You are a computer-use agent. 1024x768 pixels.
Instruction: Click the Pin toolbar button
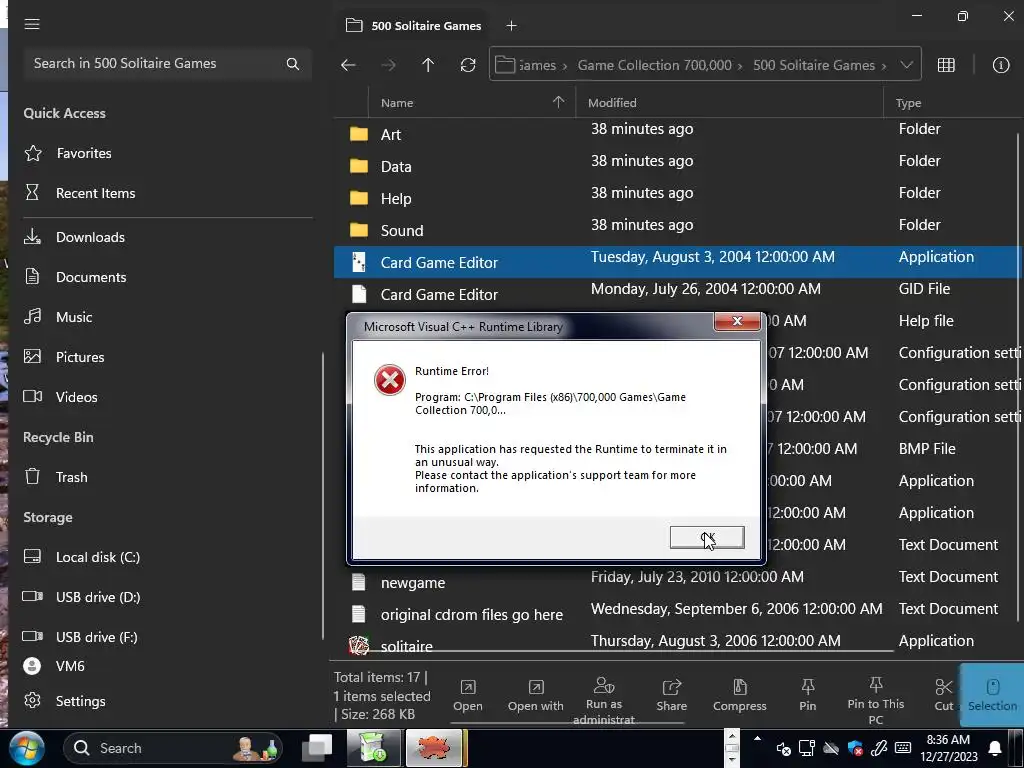tap(807, 696)
